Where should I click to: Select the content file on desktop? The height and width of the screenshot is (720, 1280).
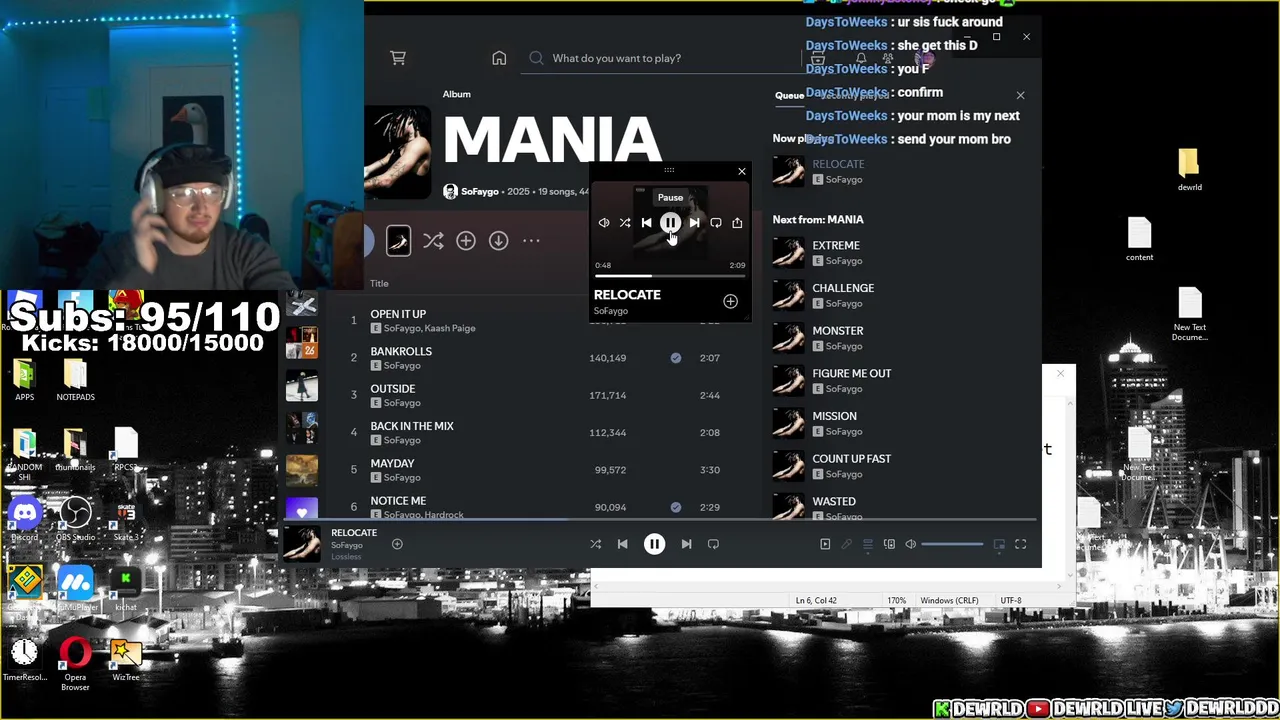coord(1139,239)
